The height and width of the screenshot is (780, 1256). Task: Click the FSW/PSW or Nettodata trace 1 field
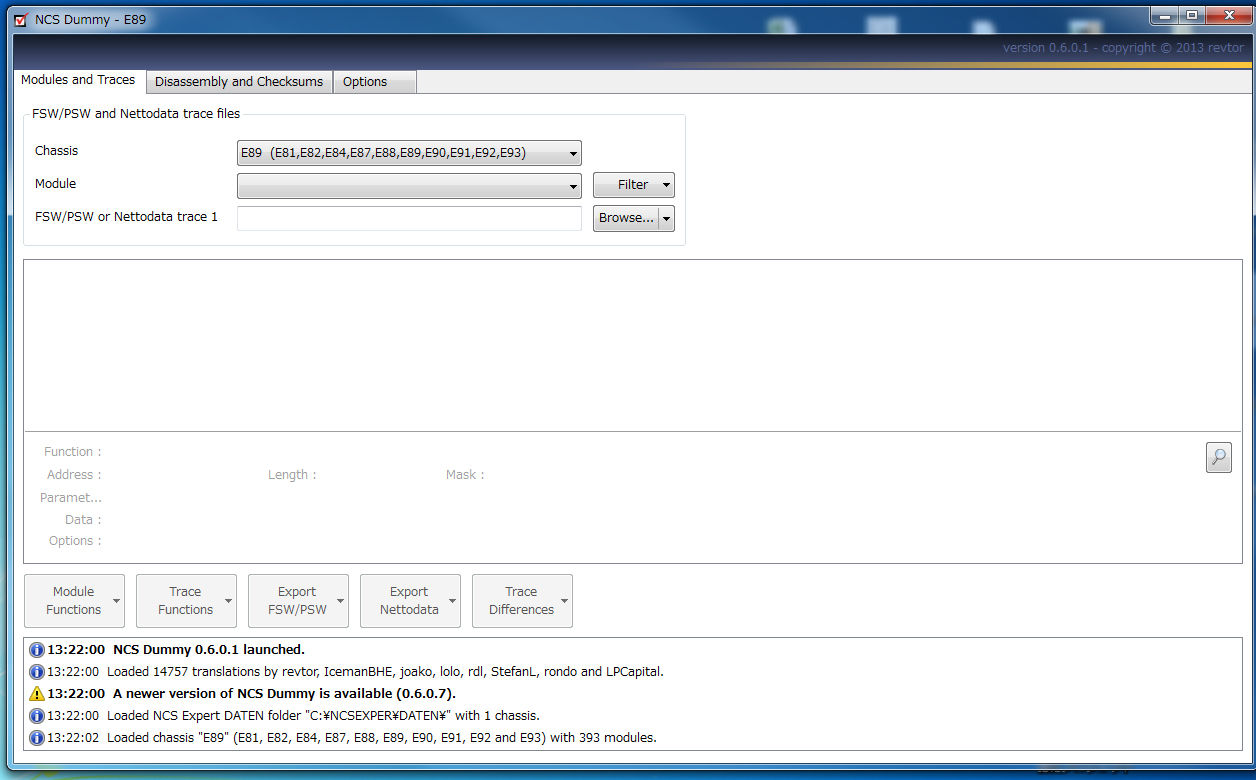(409, 218)
